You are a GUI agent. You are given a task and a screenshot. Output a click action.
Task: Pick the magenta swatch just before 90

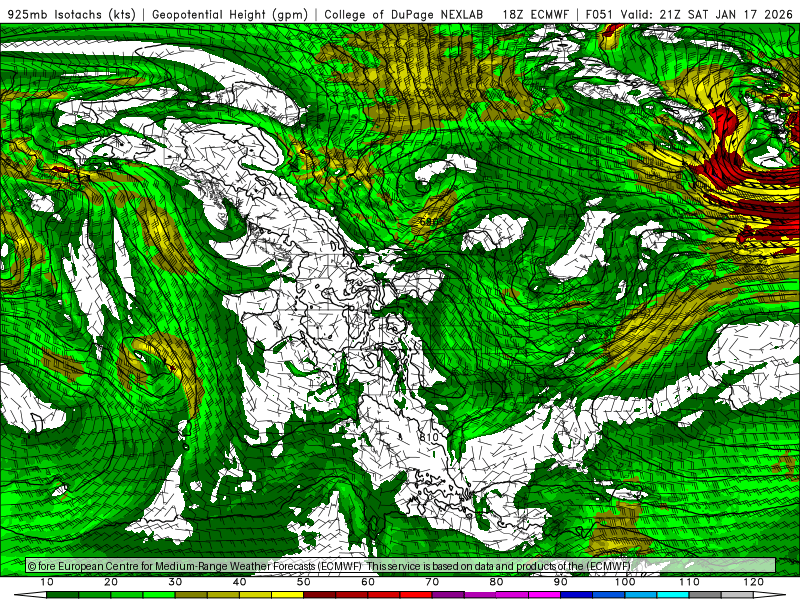click(x=544, y=595)
